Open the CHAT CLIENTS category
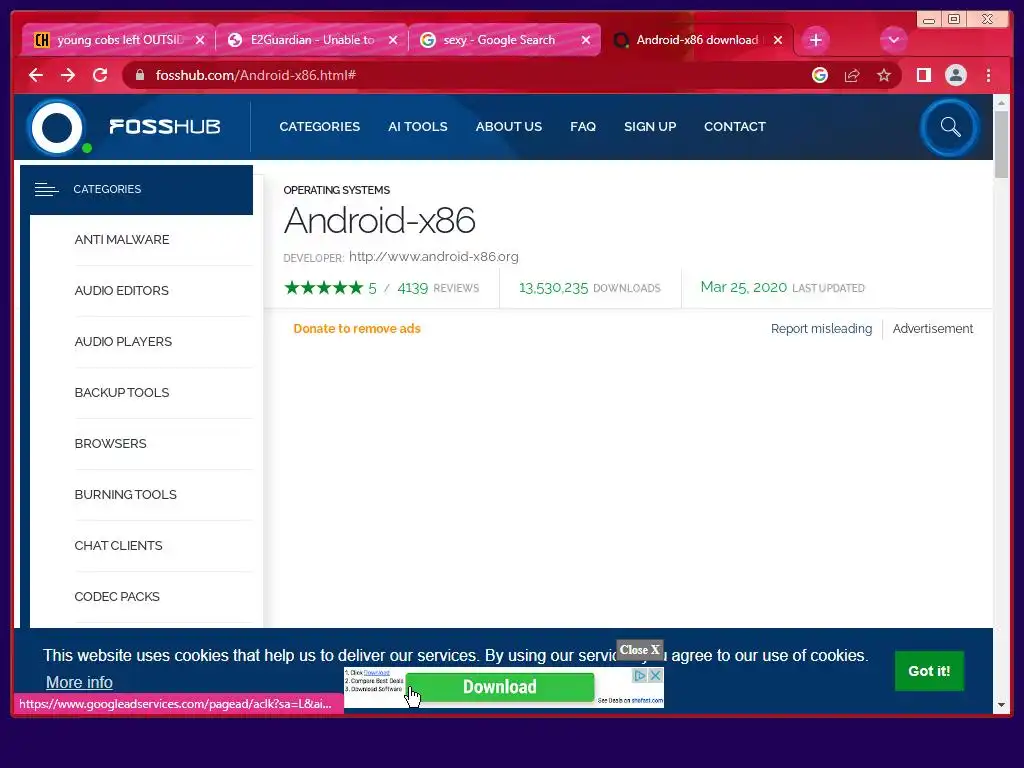 click(x=118, y=545)
